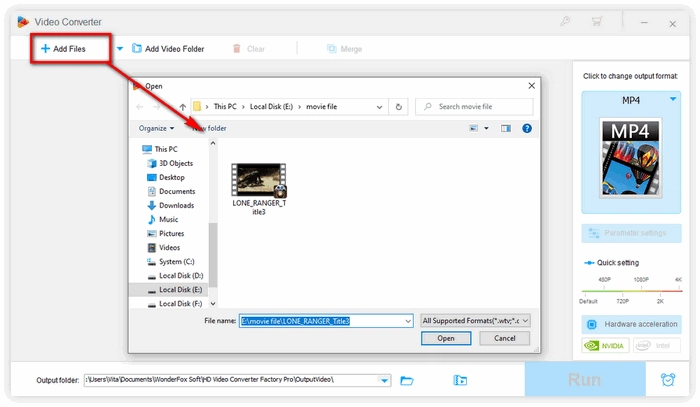The width and height of the screenshot is (700, 407).
Task: Click the key registration icon
Action: 565,21
